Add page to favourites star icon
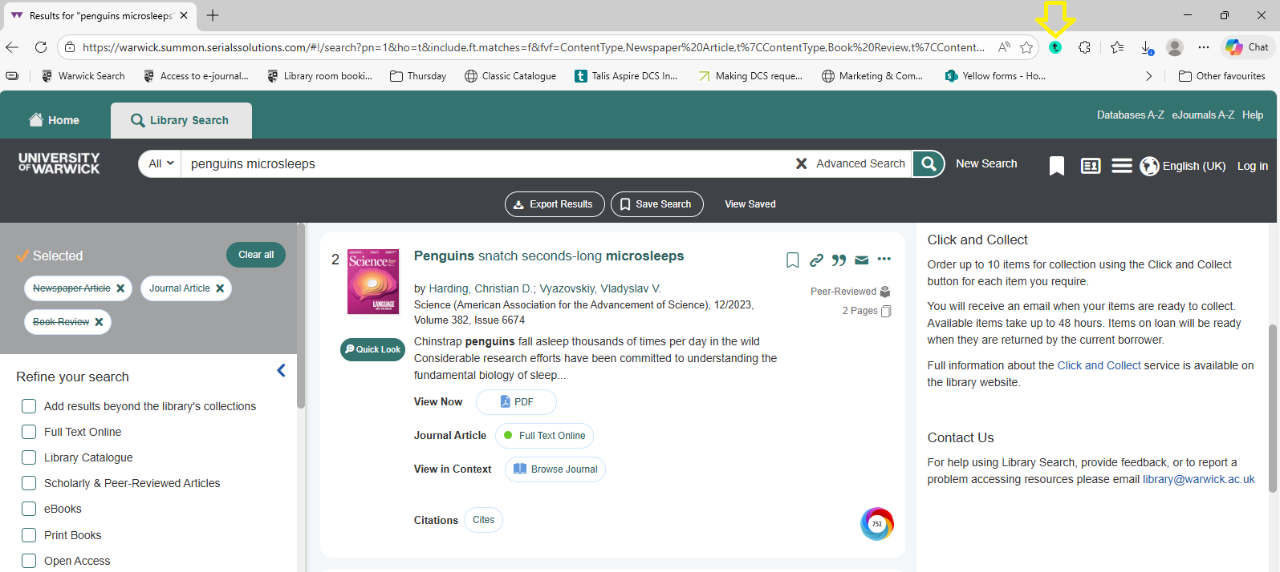Viewport: 1280px width, 572px height. tap(1026, 47)
